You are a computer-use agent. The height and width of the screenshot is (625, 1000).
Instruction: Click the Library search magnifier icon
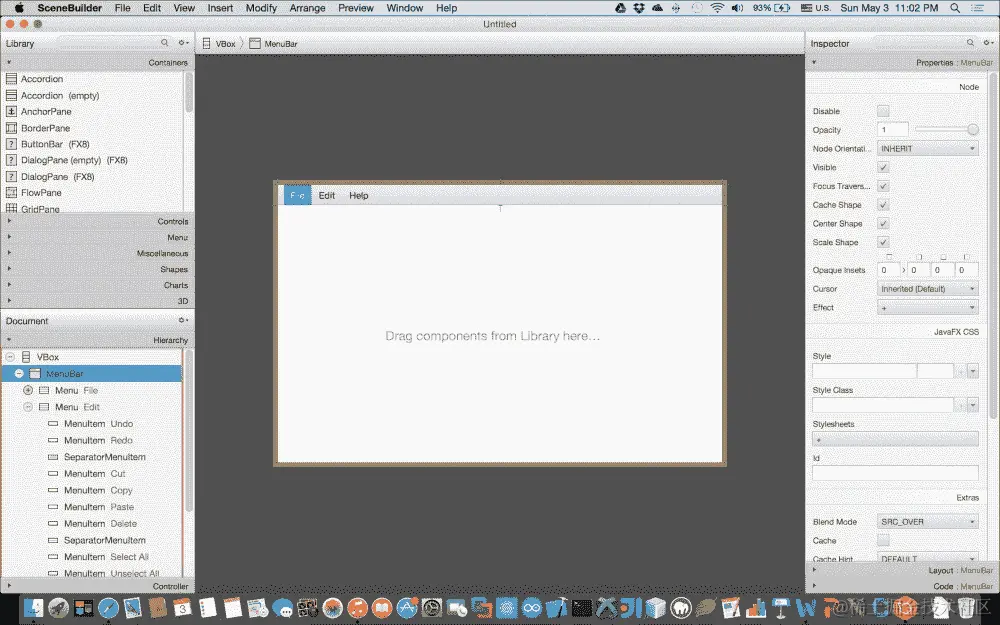[165, 43]
